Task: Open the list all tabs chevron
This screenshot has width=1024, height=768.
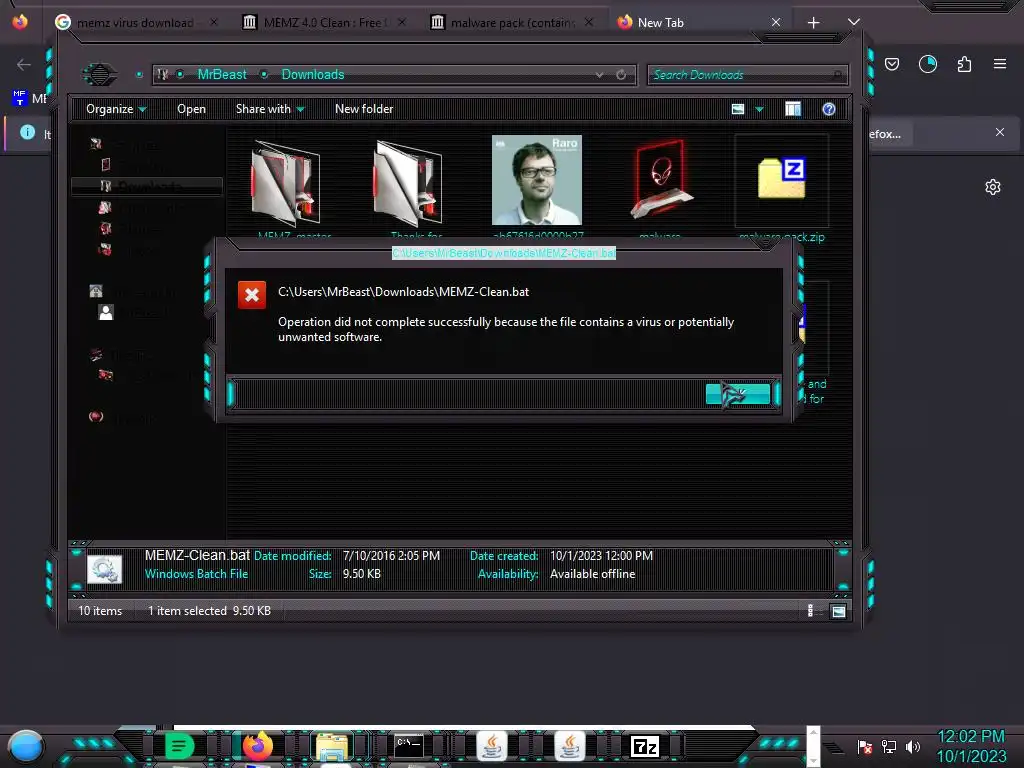Action: pos(854,22)
